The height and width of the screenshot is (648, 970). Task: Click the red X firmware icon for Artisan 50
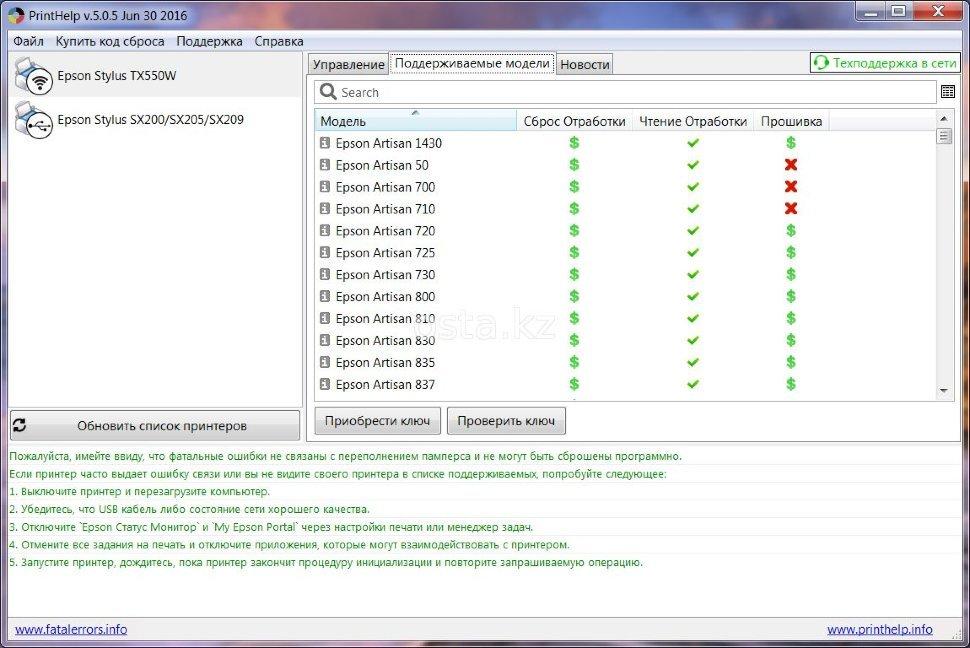791,165
